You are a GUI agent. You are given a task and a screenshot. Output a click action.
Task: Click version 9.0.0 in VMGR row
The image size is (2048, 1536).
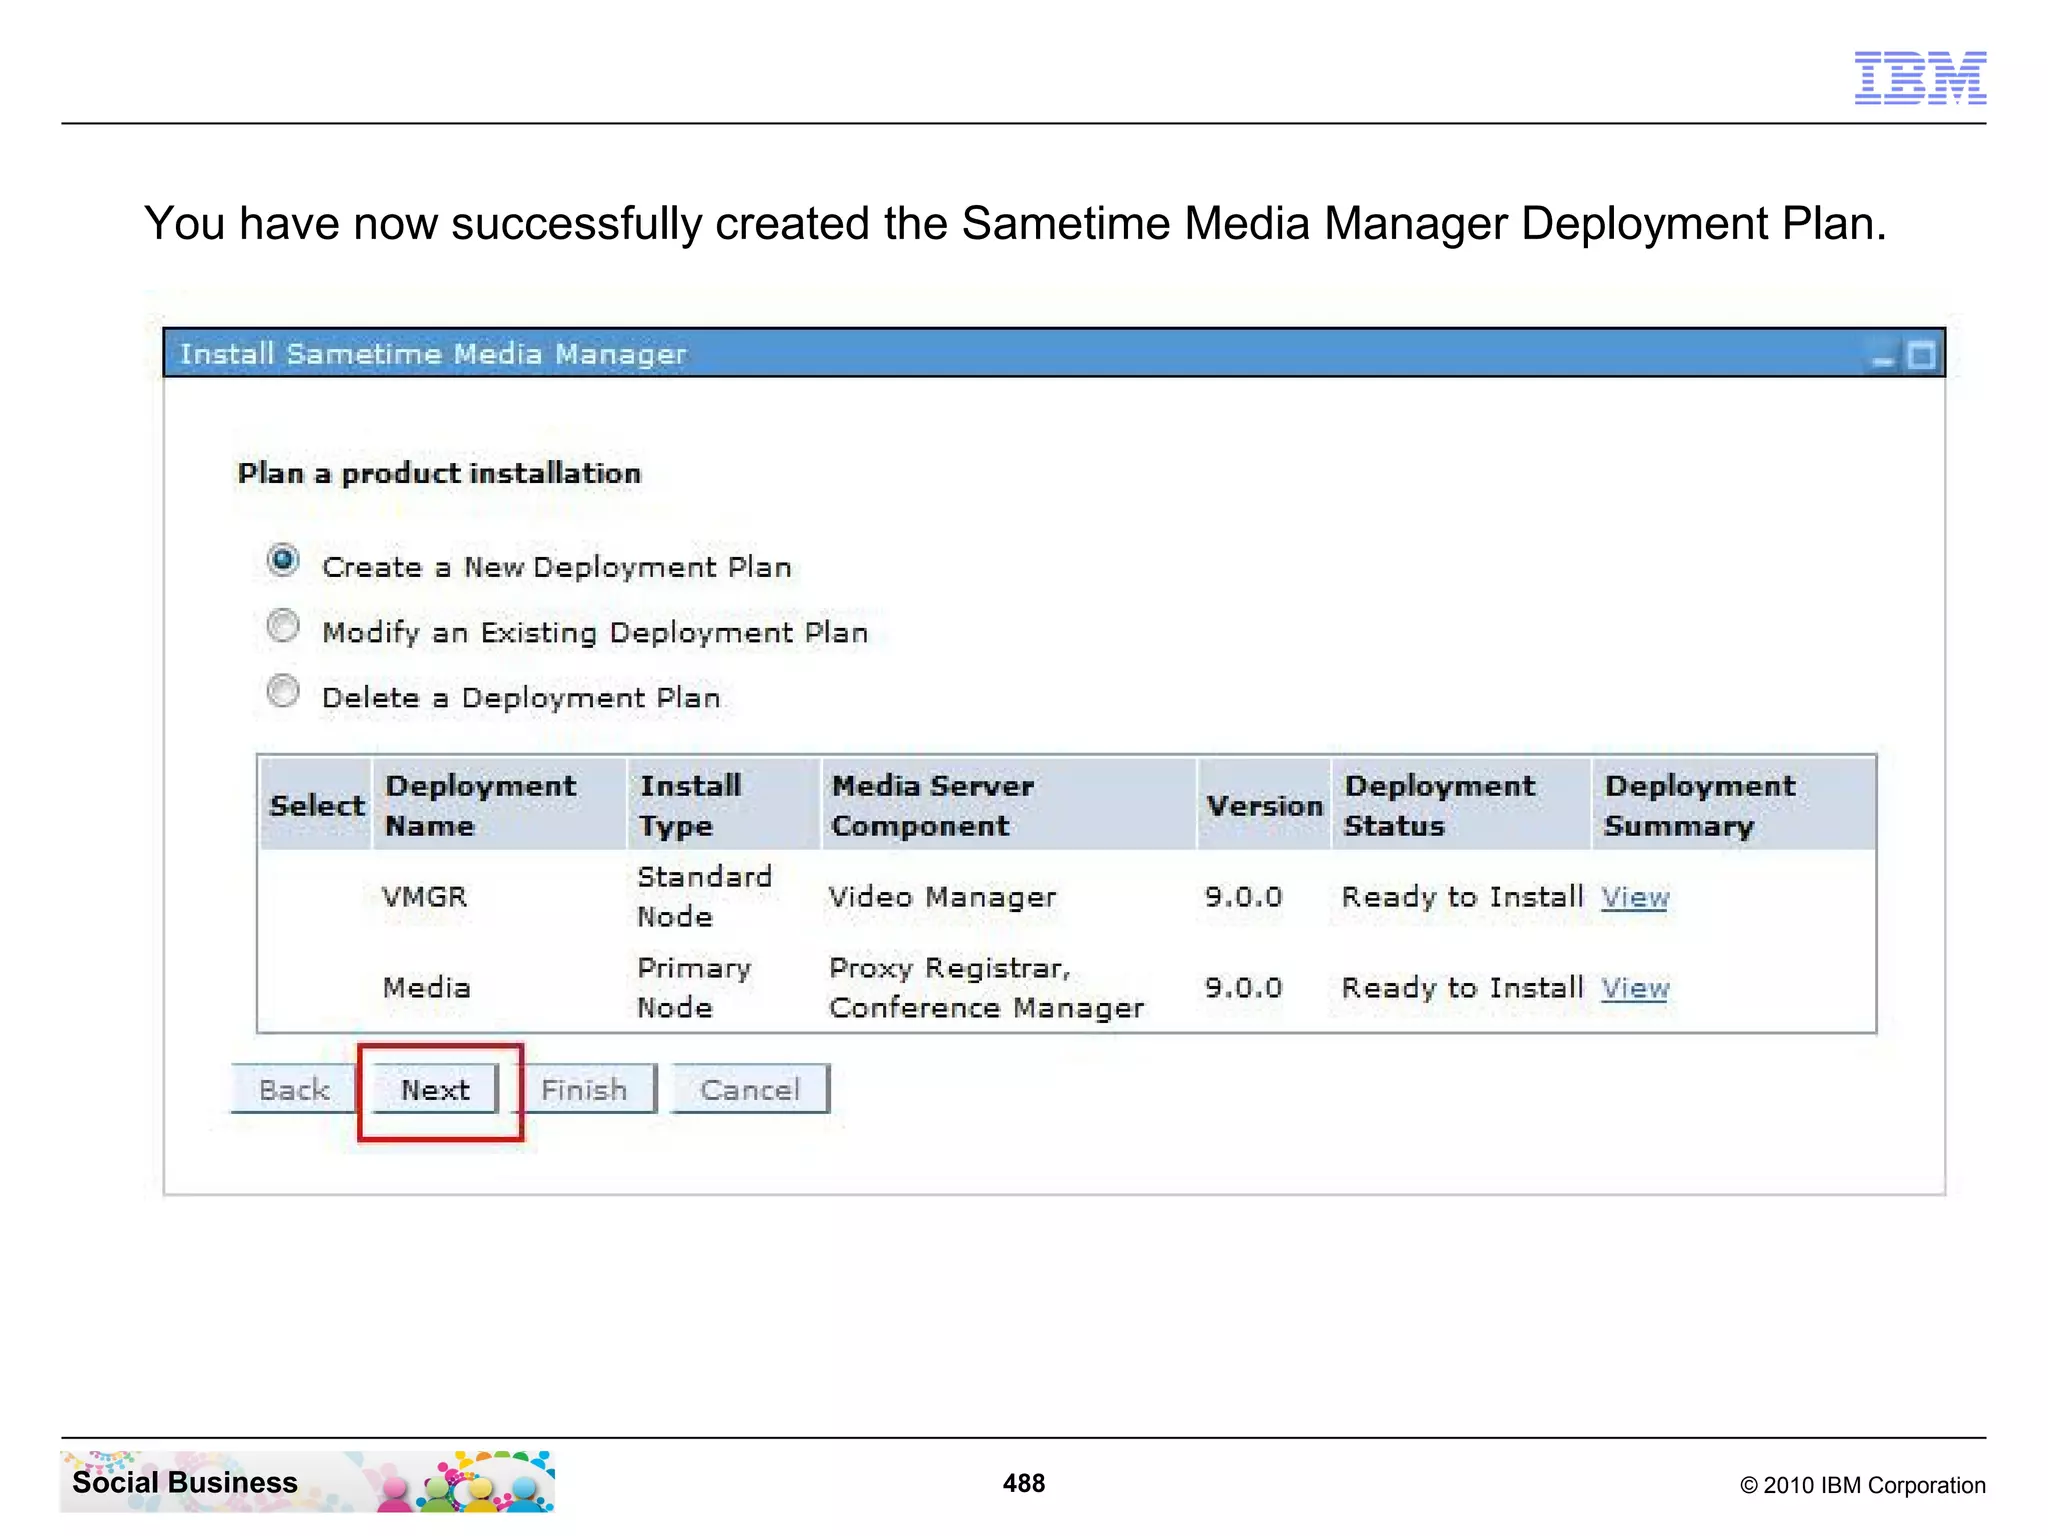[1243, 897]
